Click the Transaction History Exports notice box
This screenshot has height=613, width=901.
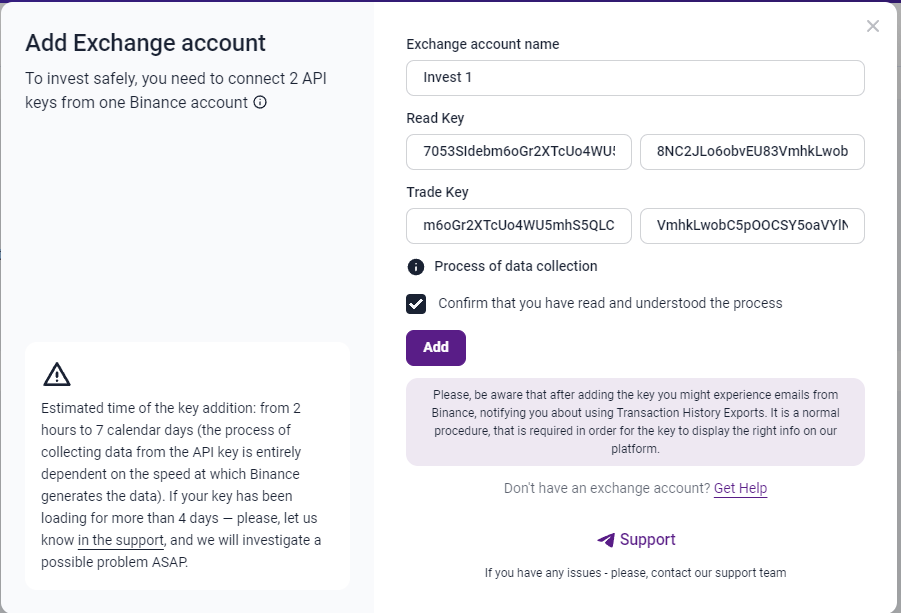click(x=635, y=422)
